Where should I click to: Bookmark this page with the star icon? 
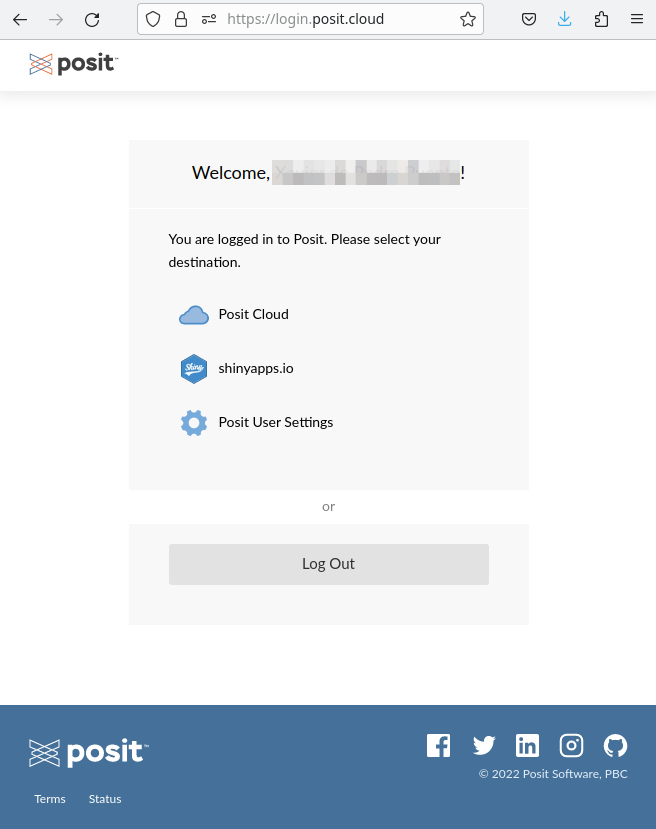[468, 20]
